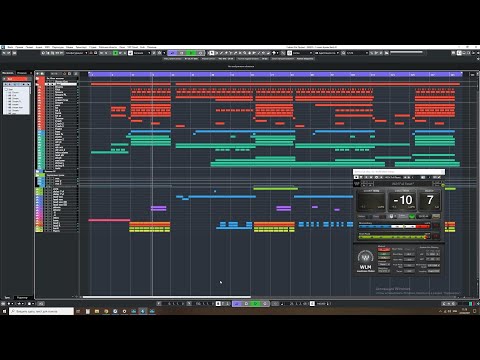
Task: Open the notification center icon
Action: (475, 311)
